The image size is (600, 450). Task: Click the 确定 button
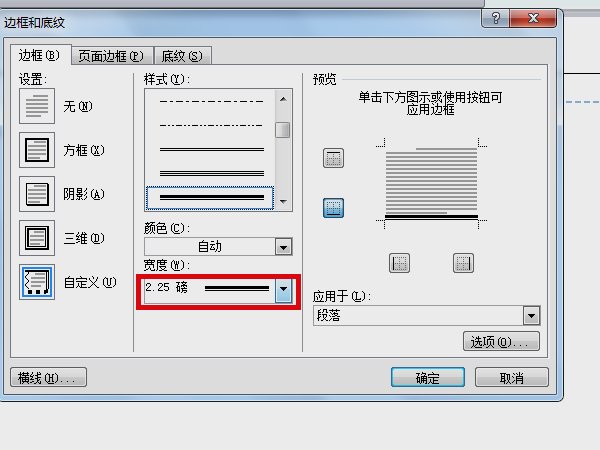point(428,378)
